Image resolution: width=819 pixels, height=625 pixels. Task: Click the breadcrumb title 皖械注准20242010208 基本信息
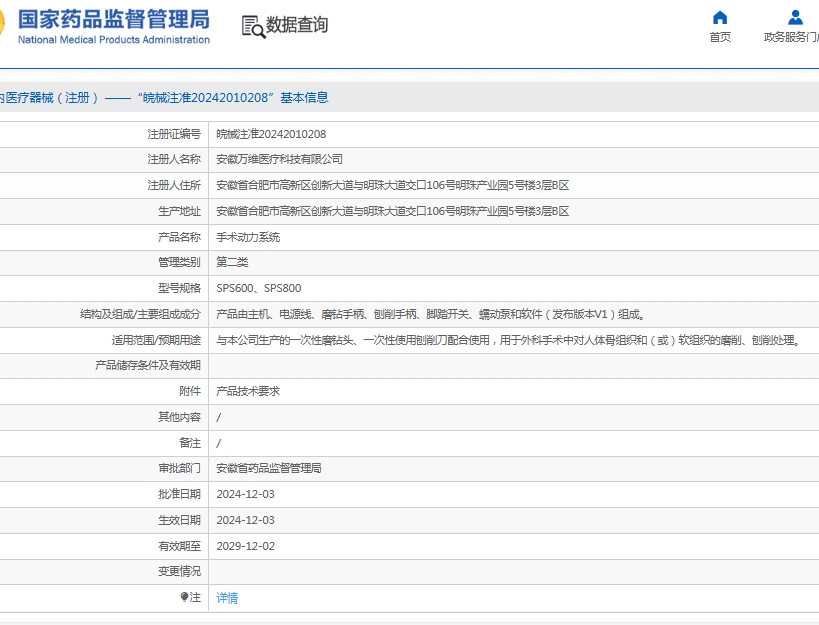click(233, 98)
